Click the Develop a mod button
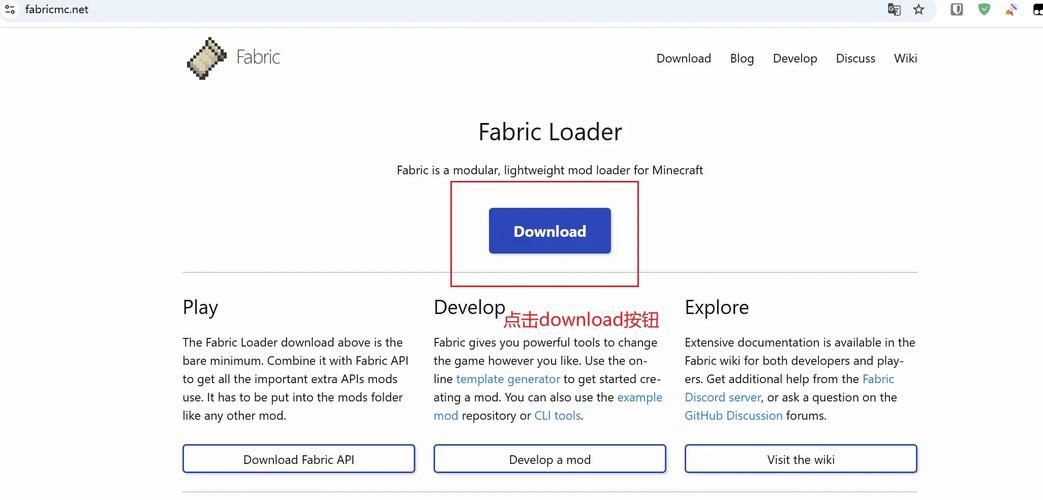This screenshot has height=500, width=1043. (x=549, y=459)
